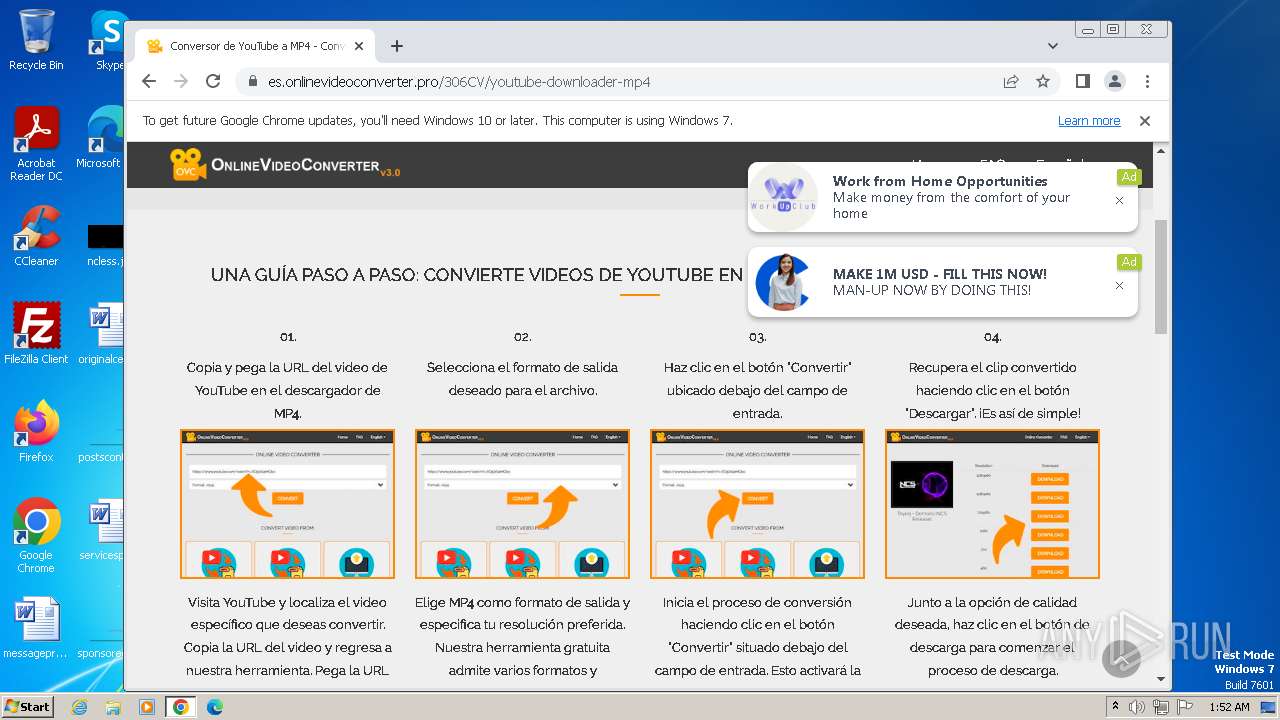Click the scroll up arrow of page
The image size is (1280, 720).
[1160, 150]
